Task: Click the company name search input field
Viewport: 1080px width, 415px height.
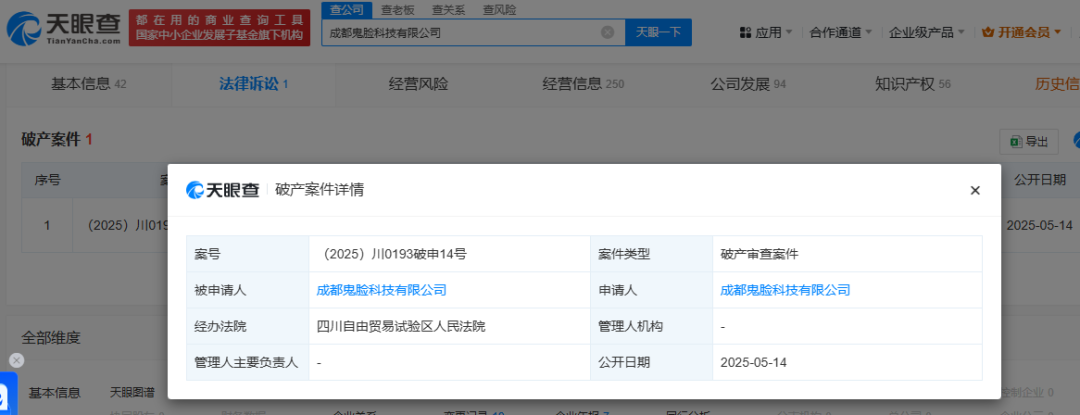Action: [460, 32]
